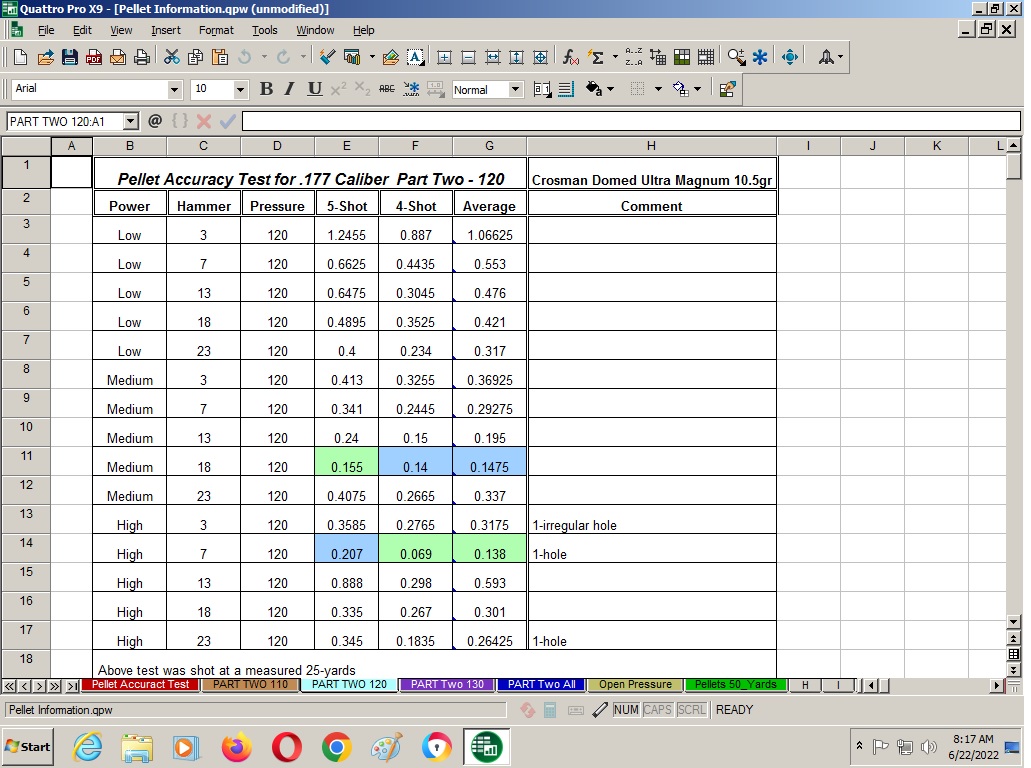
Task: Open Selection Properties icon in property bar
Action: click(x=727, y=89)
